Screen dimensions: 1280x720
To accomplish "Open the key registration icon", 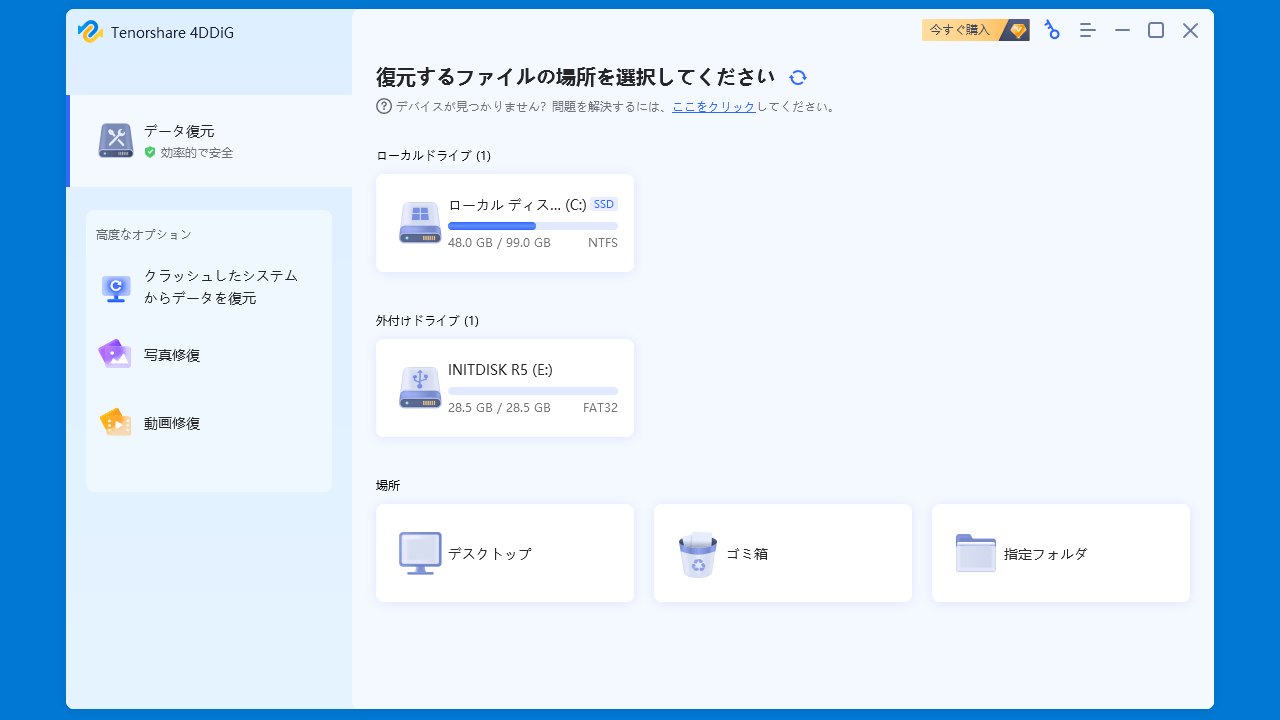I will (x=1052, y=30).
